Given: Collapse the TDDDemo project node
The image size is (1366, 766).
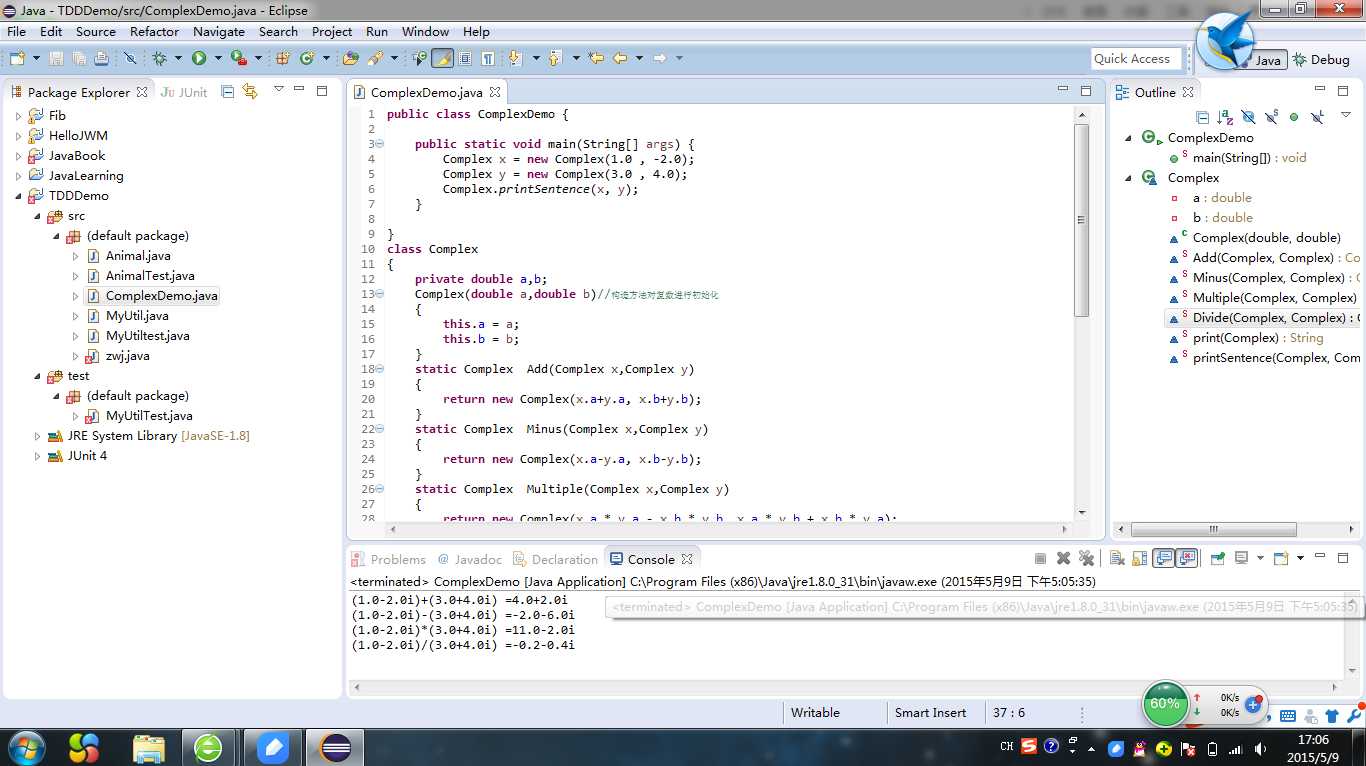Looking at the screenshot, I should (x=19, y=196).
